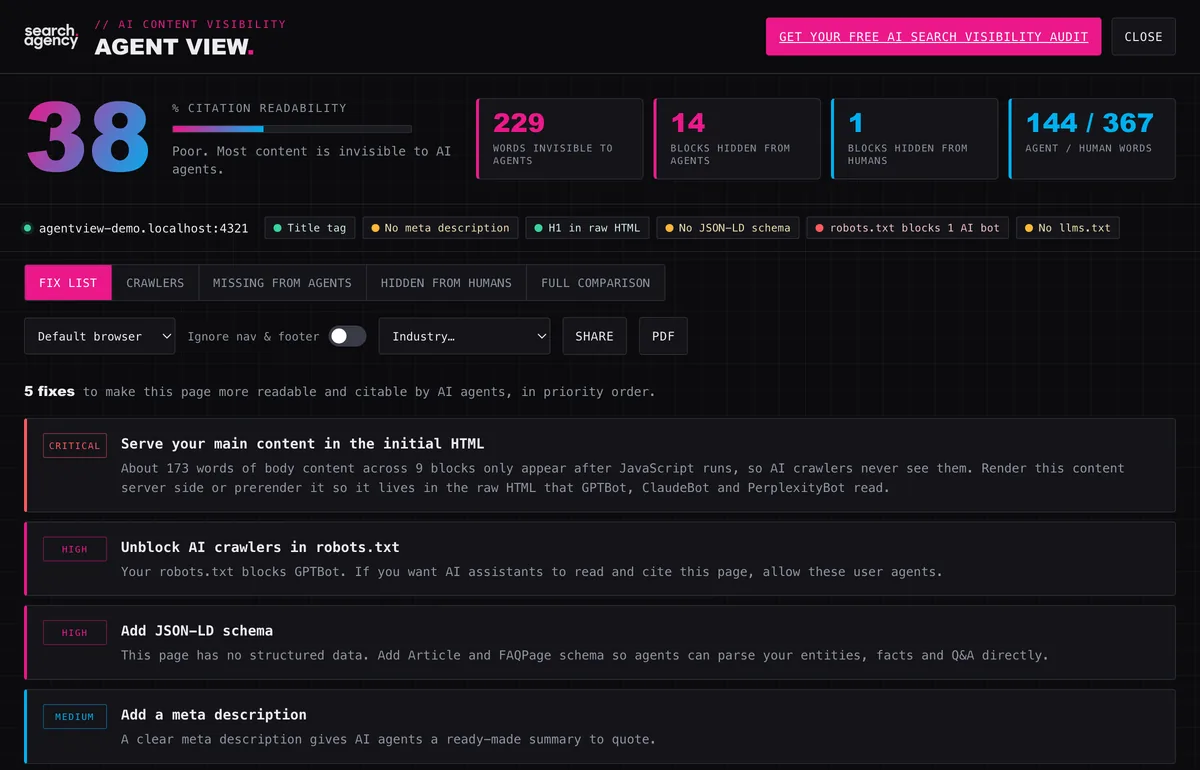Click the robots.txt blocks 1 AI bot chip

pyautogui.click(x=907, y=228)
